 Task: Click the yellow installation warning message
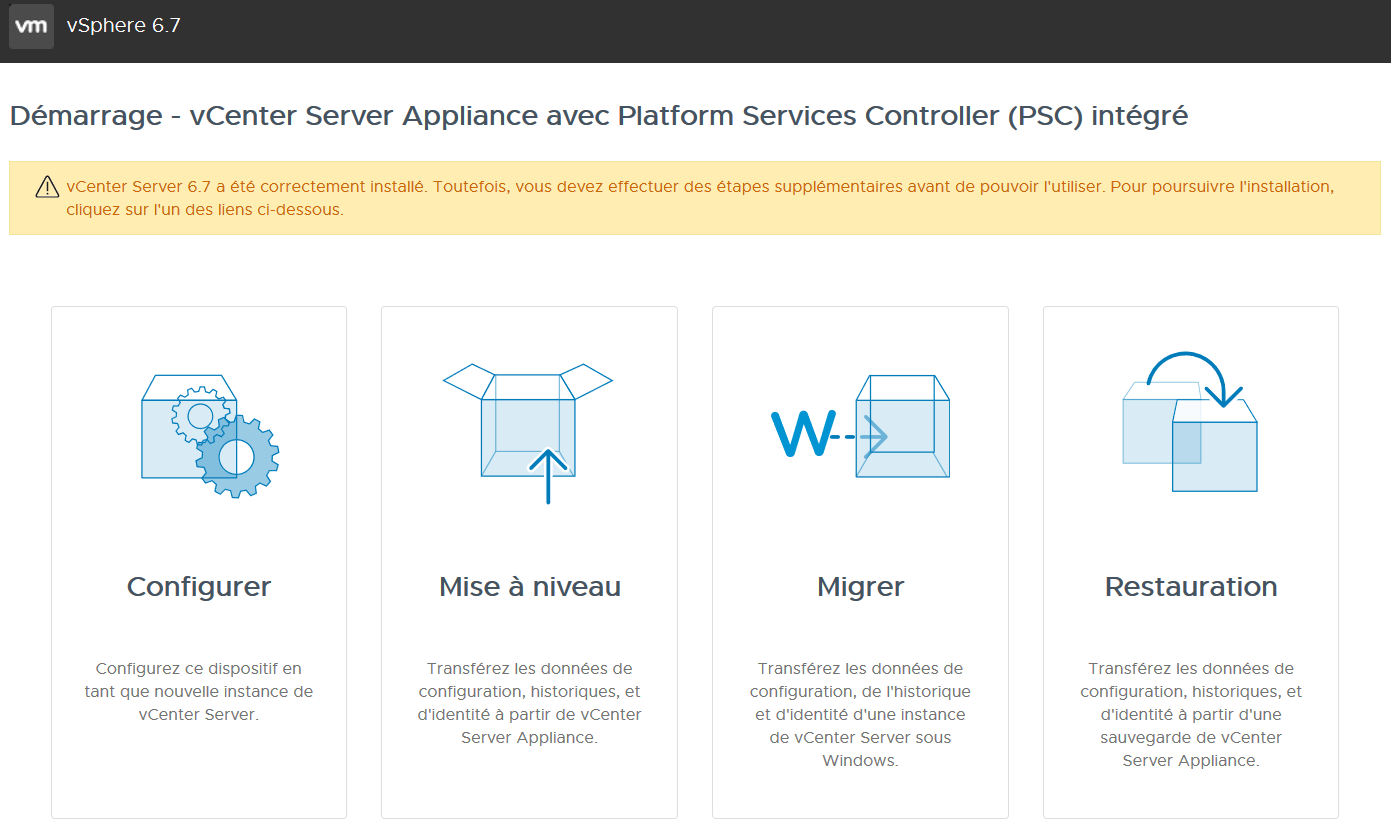tap(700, 198)
